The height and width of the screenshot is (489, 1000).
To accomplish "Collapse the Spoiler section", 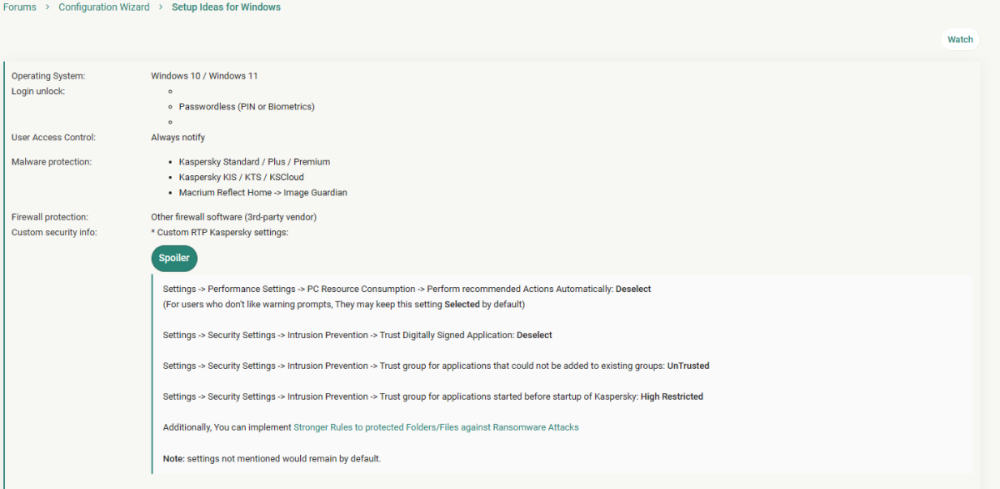I will [174, 258].
